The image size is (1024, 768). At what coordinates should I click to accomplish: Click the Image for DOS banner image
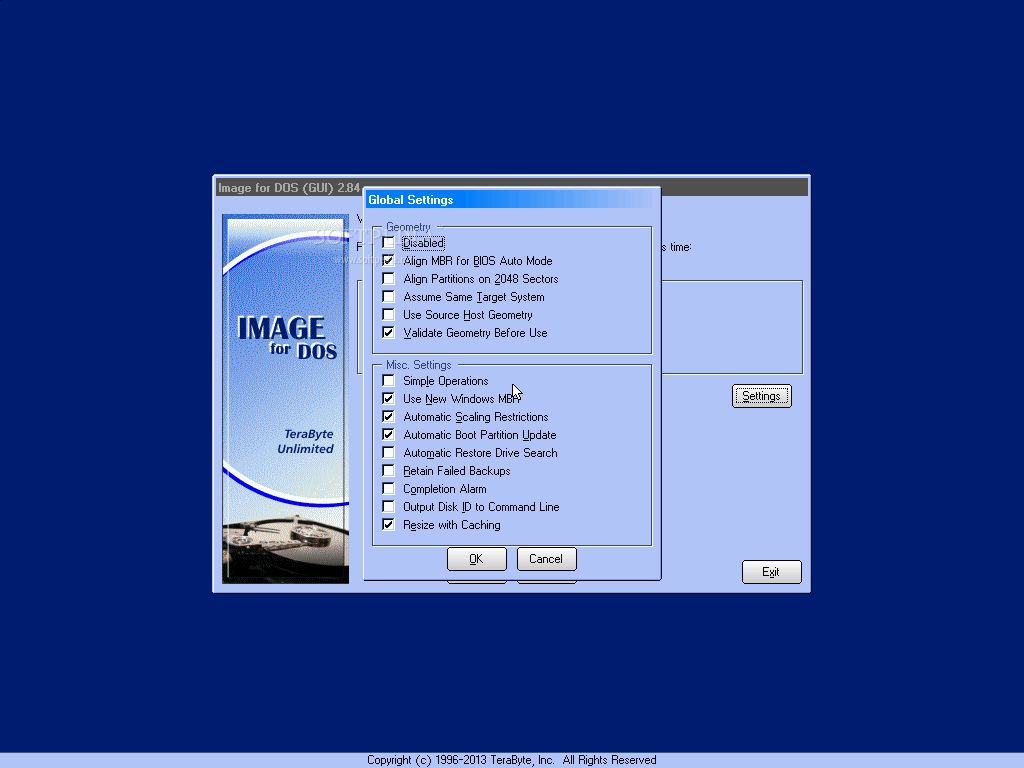coord(285,399)
